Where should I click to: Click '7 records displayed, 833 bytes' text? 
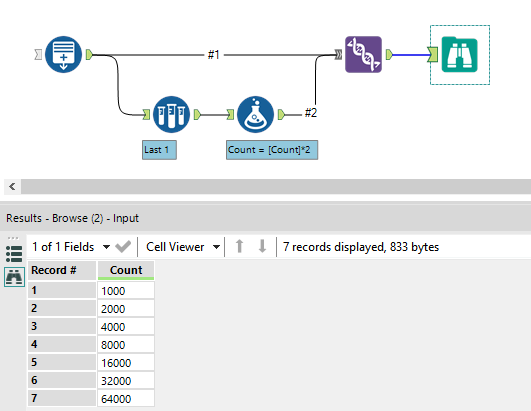coord(361,247)
